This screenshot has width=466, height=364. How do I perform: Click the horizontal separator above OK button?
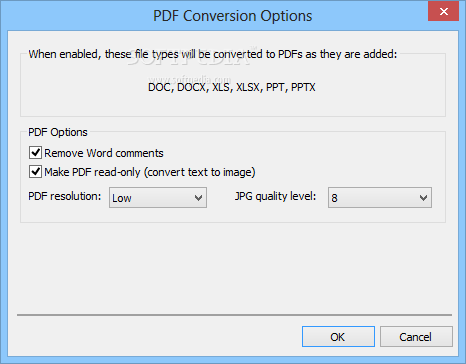[234, 315]
